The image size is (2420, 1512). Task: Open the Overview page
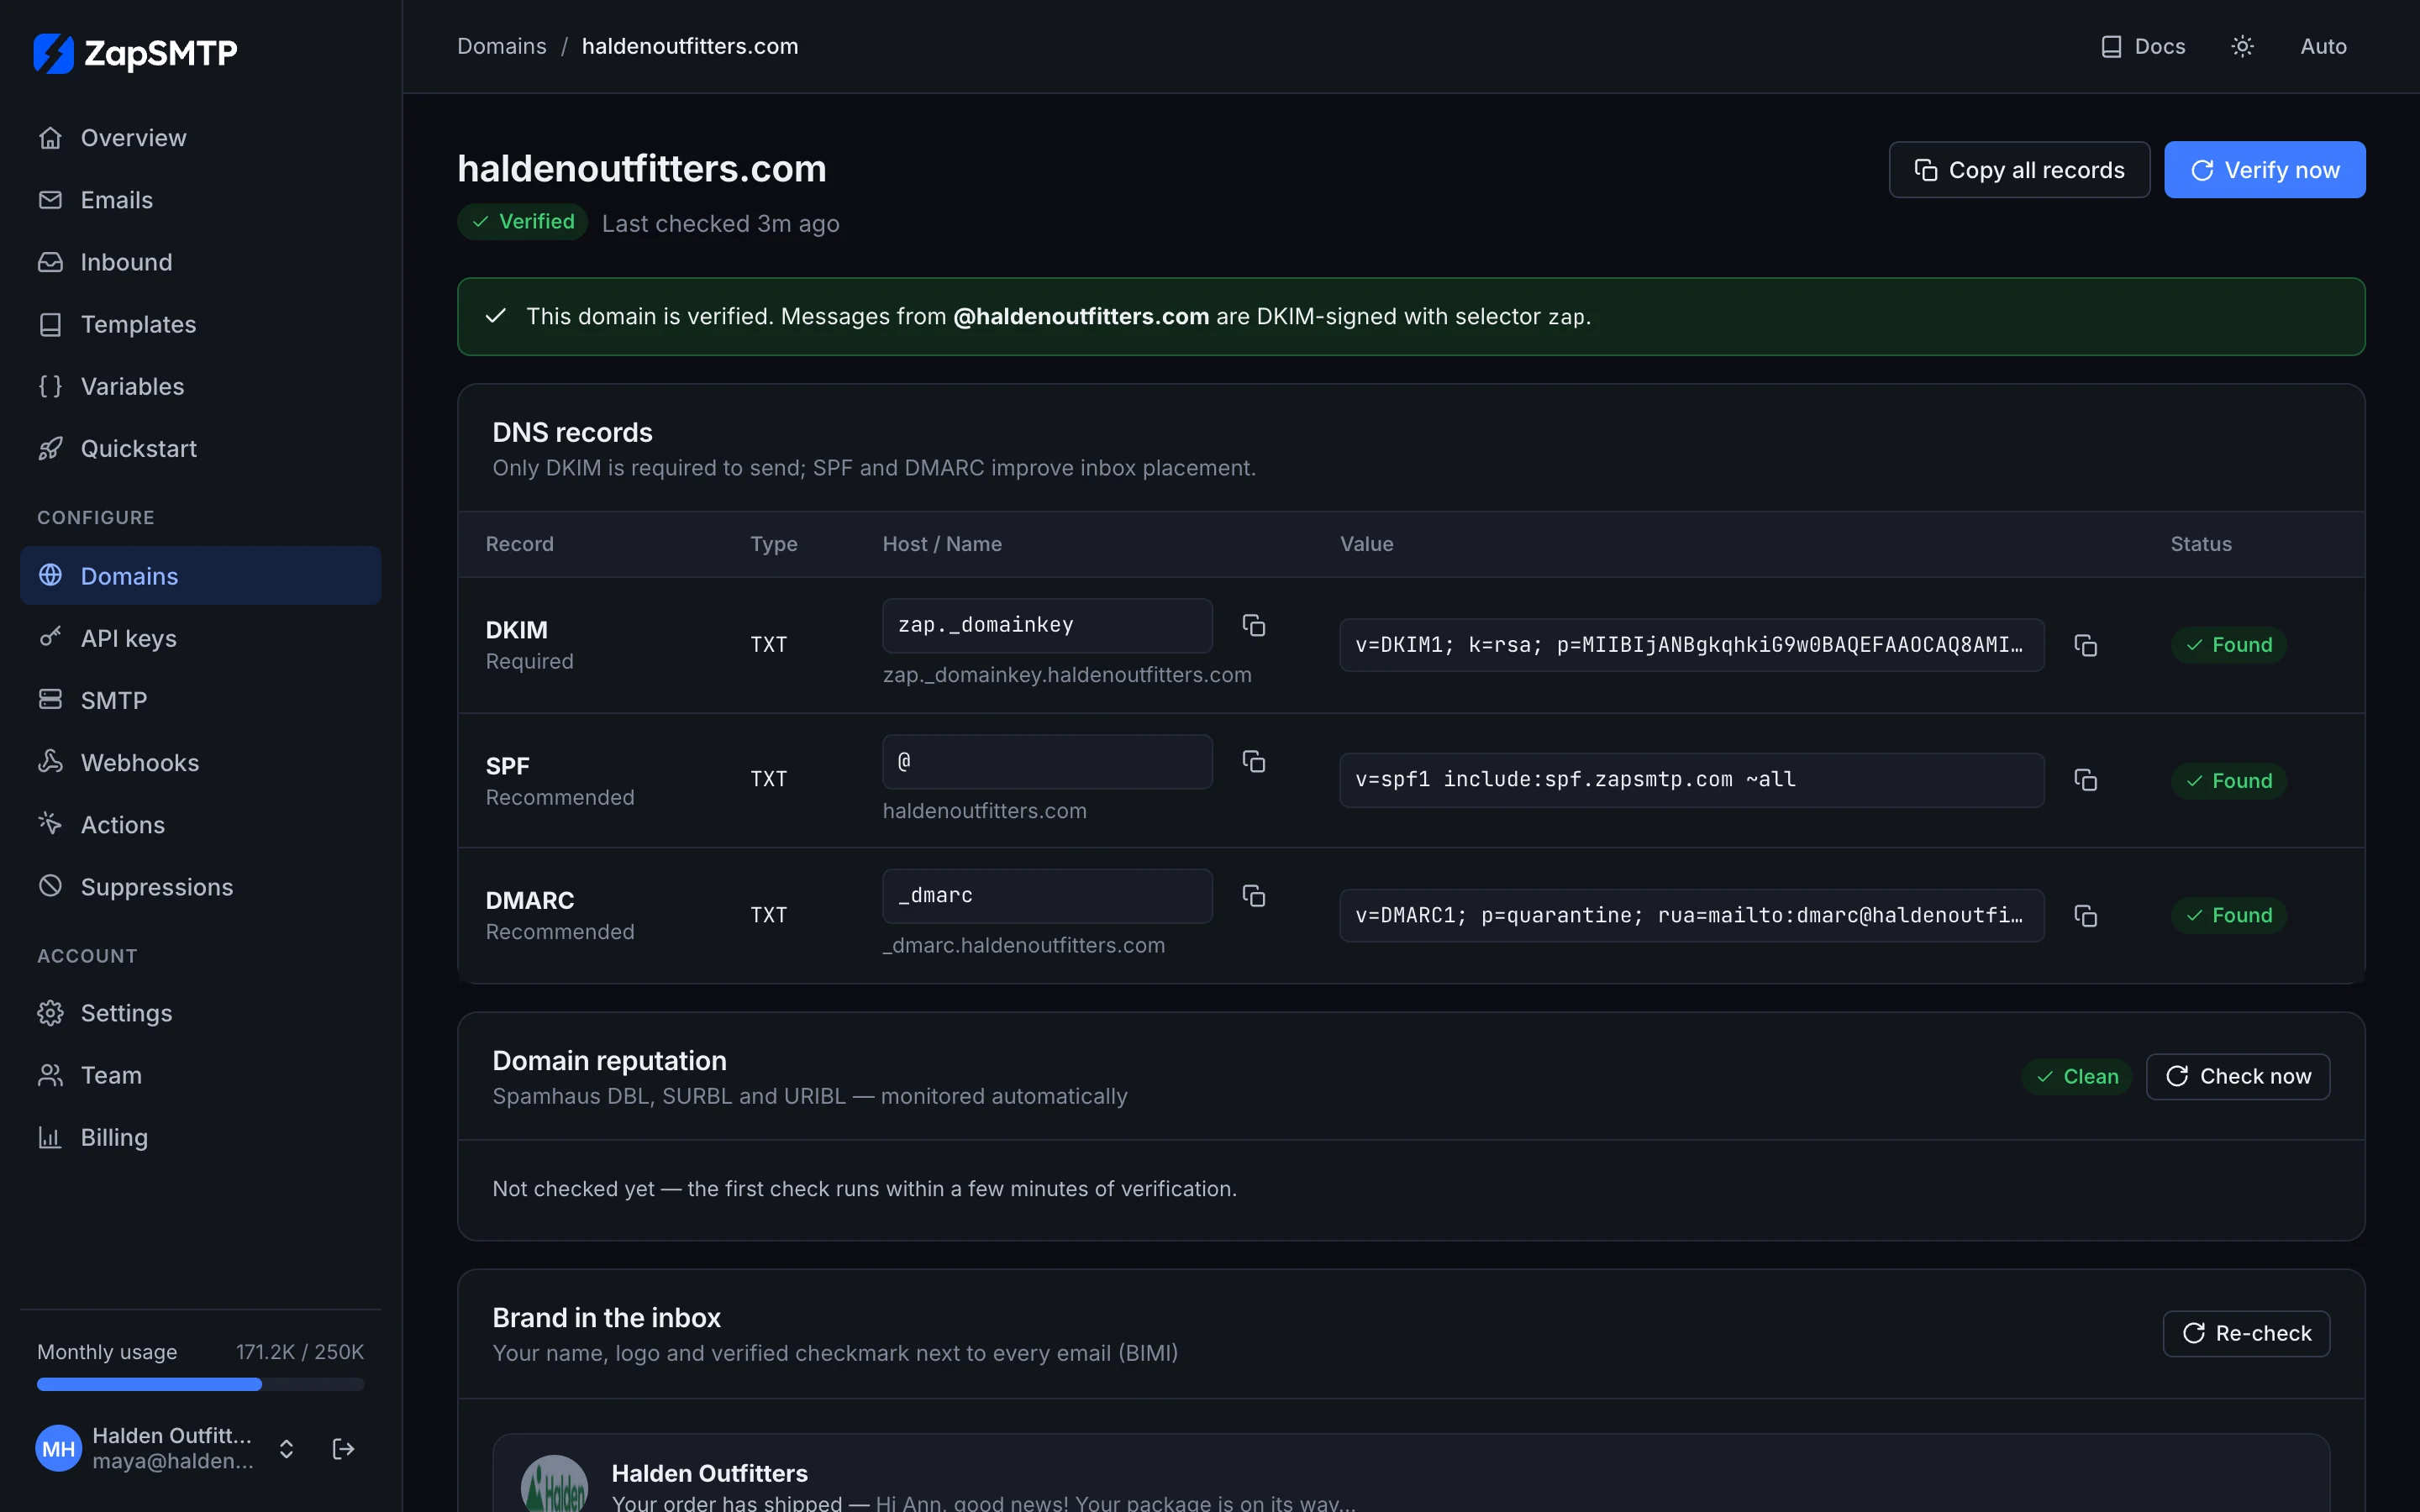[x=200, y=138]
